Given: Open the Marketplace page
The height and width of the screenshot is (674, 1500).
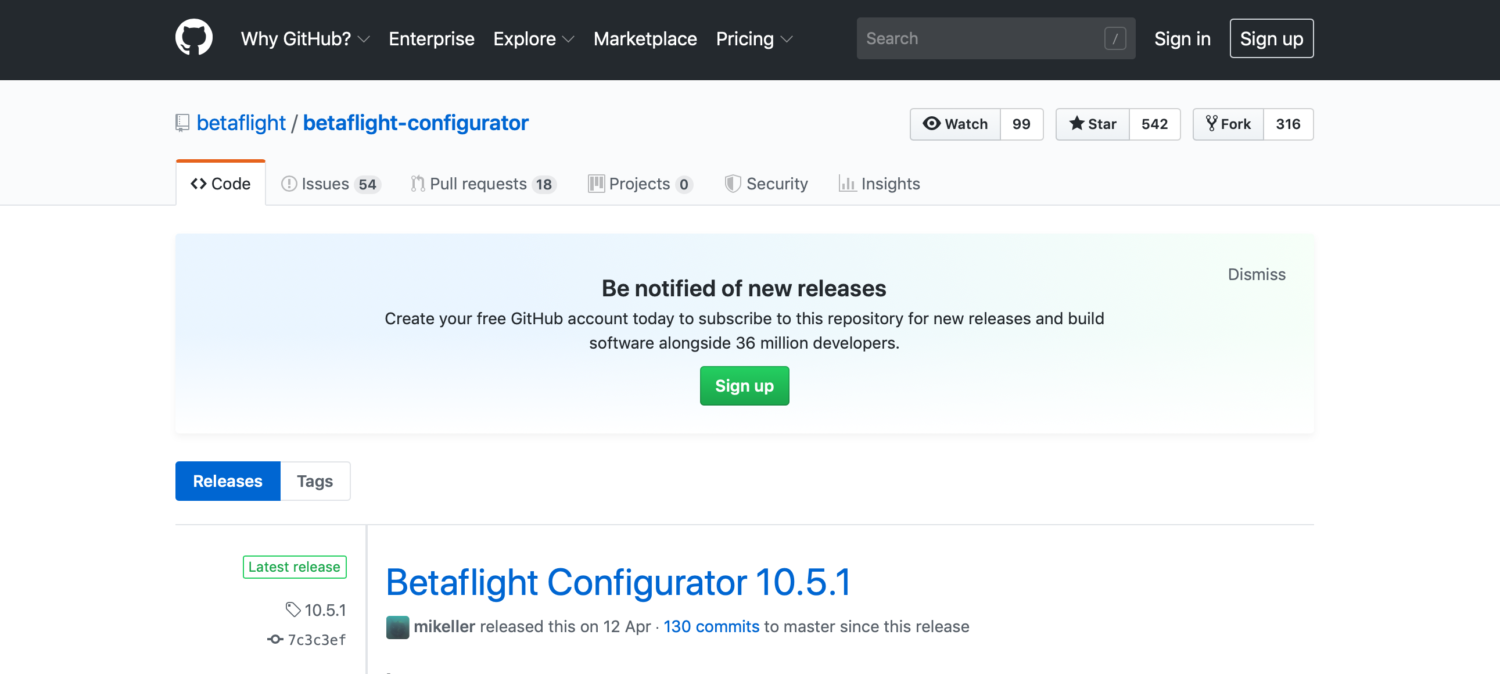Looking at the screenshot, I should coord(645,38).
